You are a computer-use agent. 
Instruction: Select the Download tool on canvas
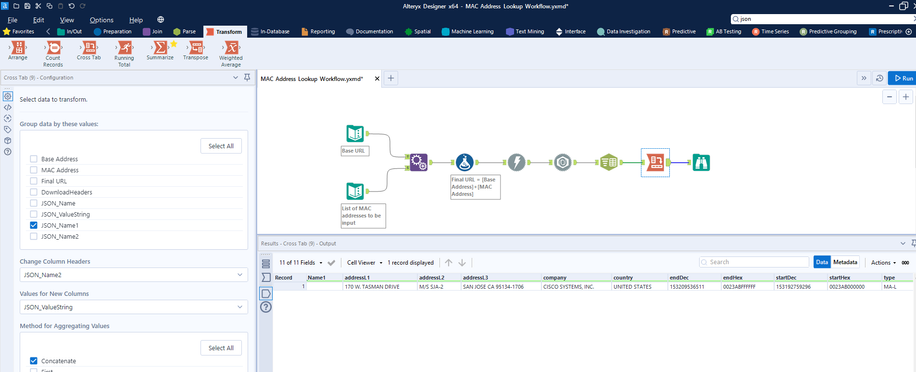coord(516,162)
